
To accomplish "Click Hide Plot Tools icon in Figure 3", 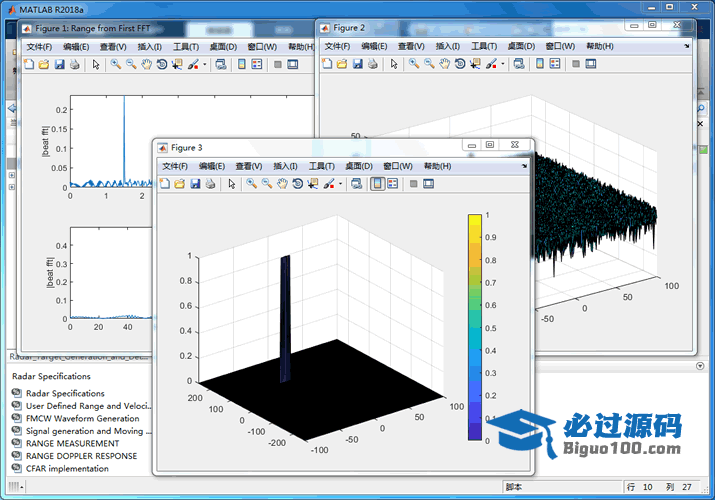I will [x=413, y=184].
